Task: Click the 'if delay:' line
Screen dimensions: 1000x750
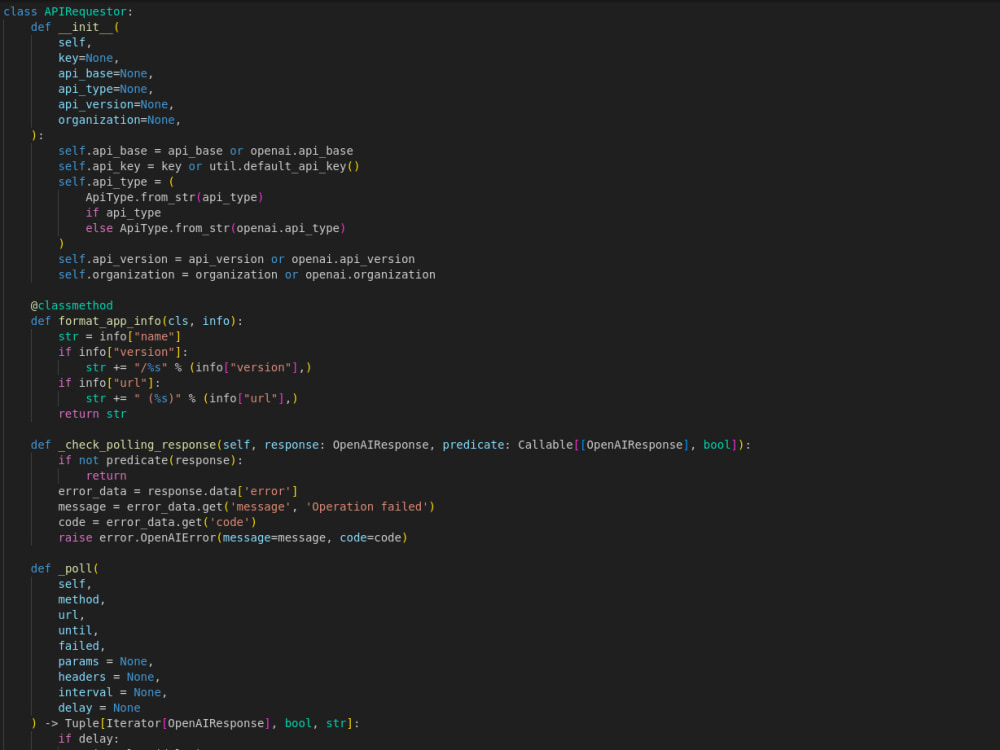Action: pyautogui.click(x=89, y=739)
